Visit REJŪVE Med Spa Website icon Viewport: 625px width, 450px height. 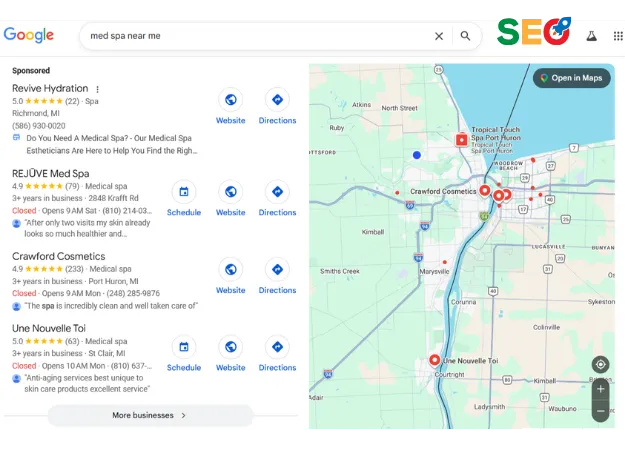click(x=230, y=192)
